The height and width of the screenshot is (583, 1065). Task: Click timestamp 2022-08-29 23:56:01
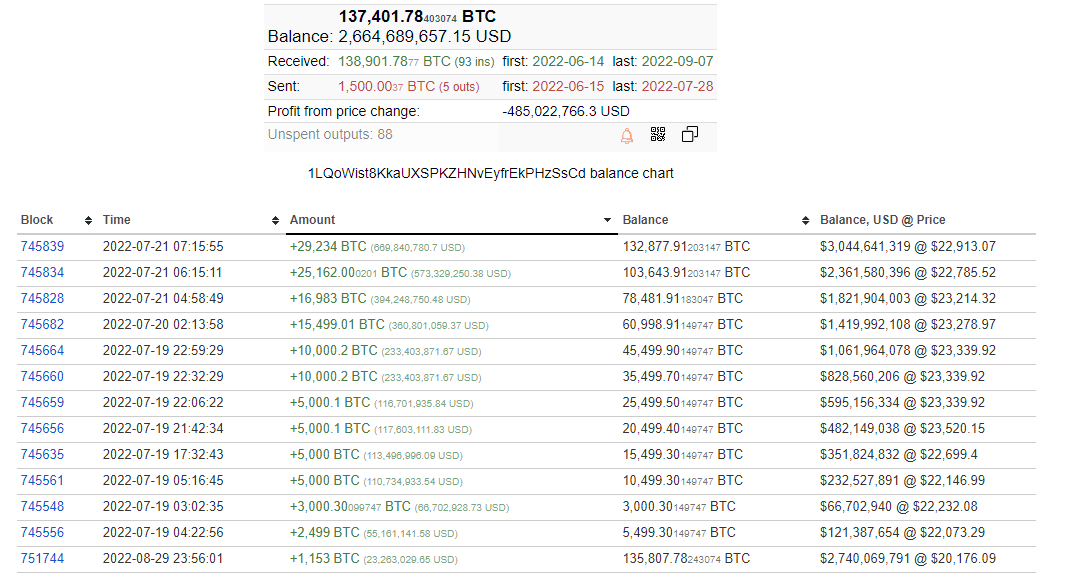163,559
